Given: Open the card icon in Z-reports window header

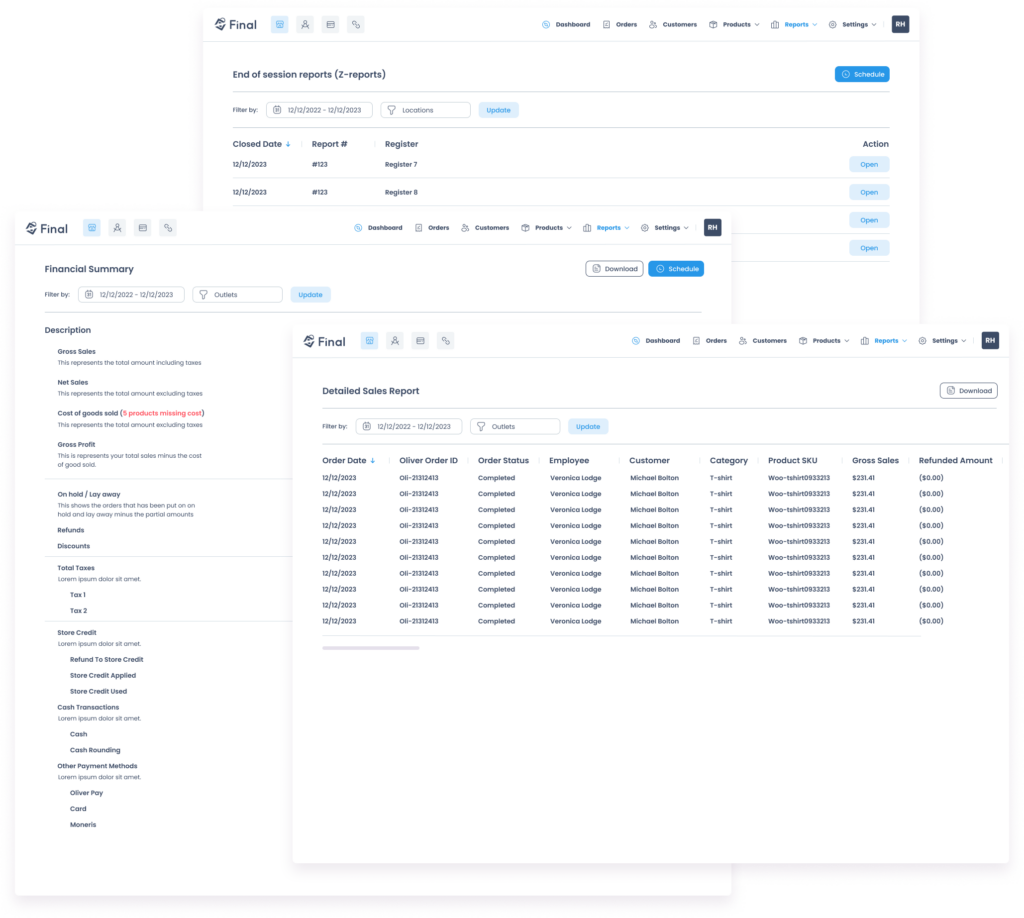Looking at the screenshot, I should click(330, 25).
